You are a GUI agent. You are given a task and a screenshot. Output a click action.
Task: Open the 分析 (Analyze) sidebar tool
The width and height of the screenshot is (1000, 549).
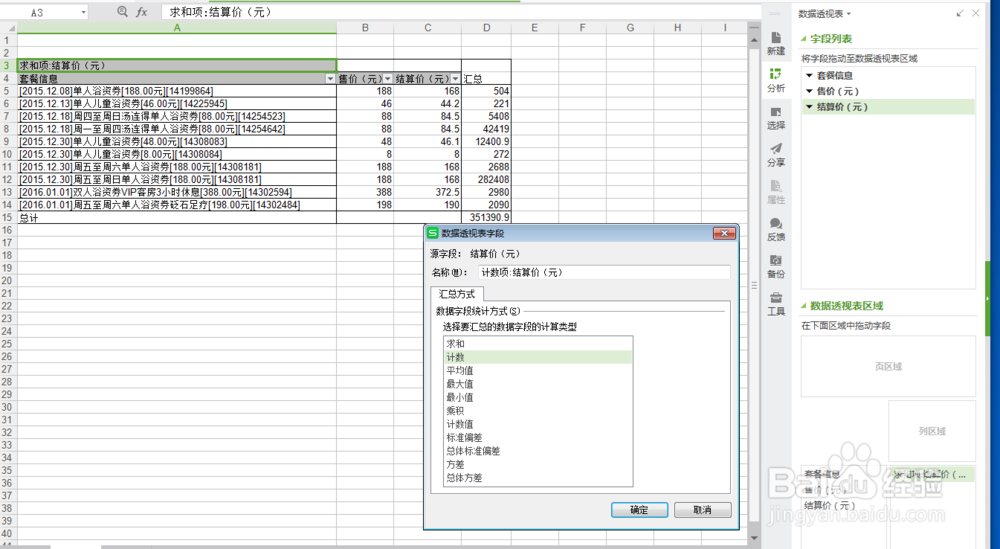point(776,80)
